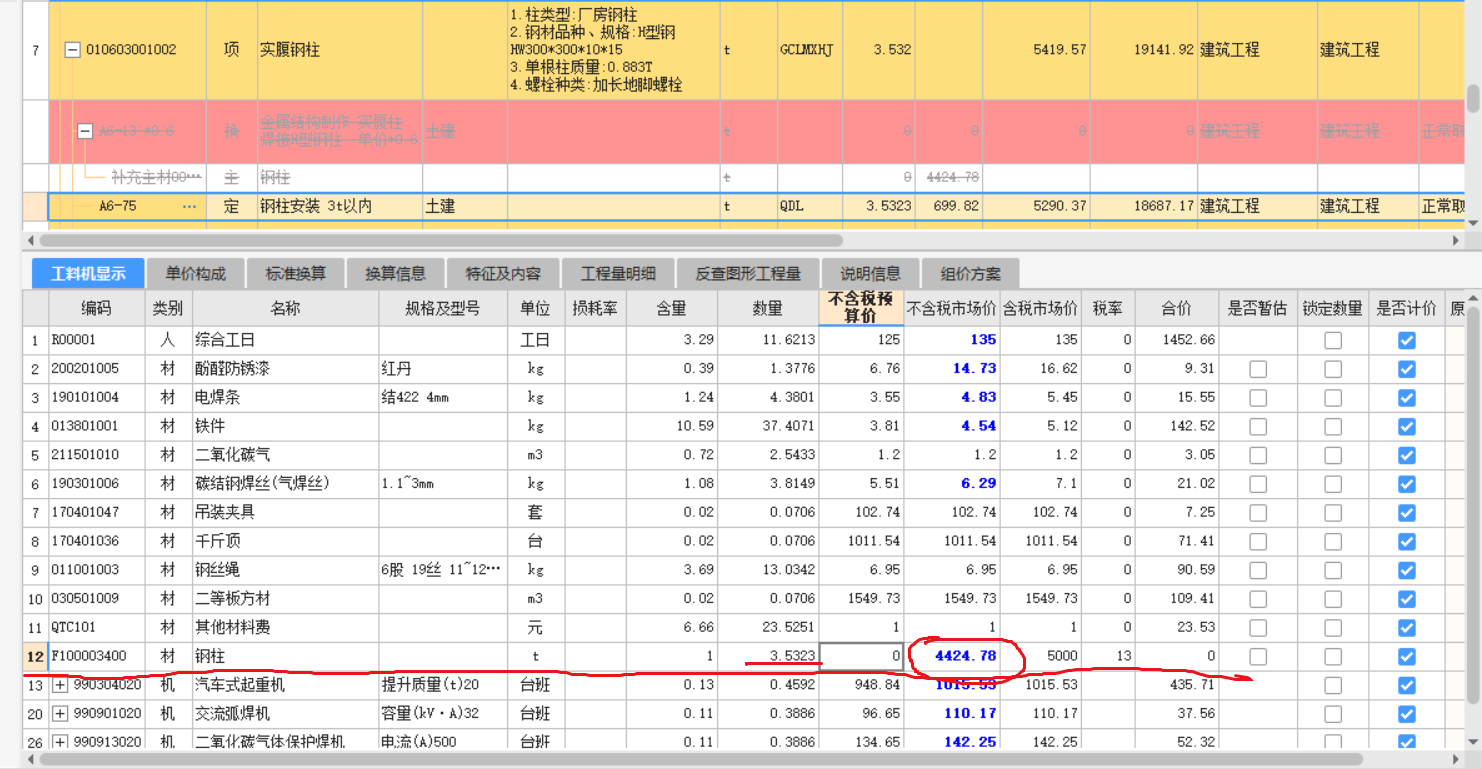Click the right arrow of the upper horizontal scrollbar

tap(1456, 241)
